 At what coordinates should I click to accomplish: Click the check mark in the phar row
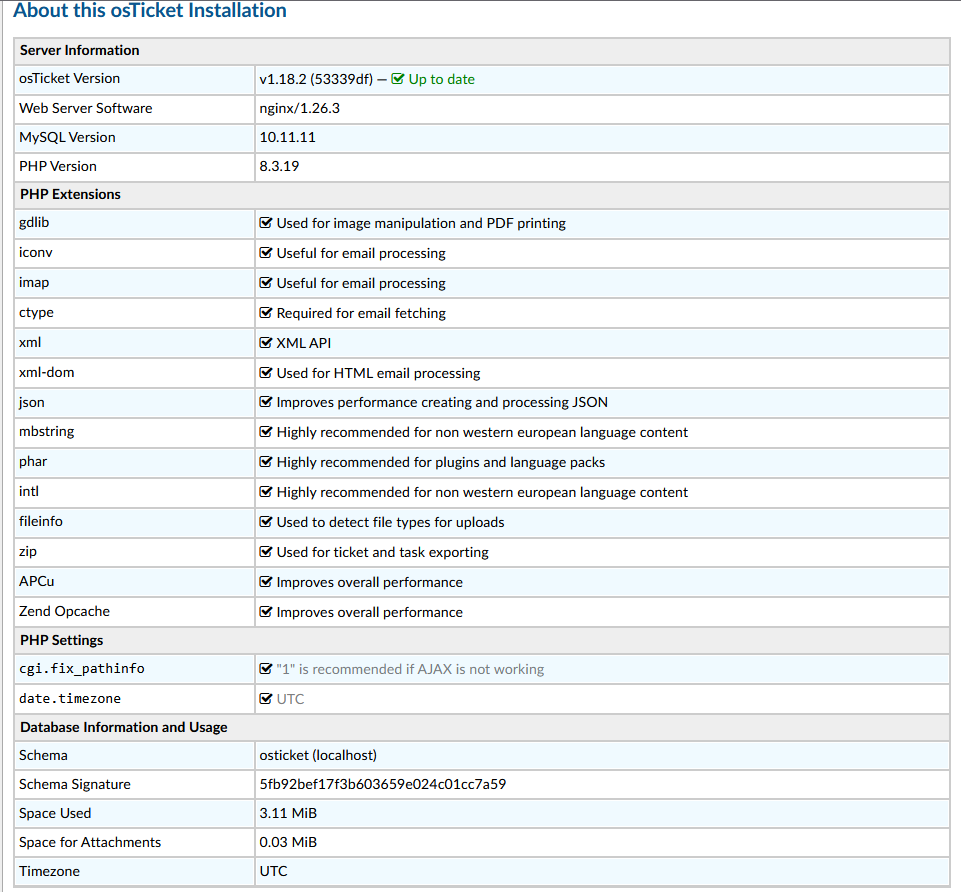[266, 462]
